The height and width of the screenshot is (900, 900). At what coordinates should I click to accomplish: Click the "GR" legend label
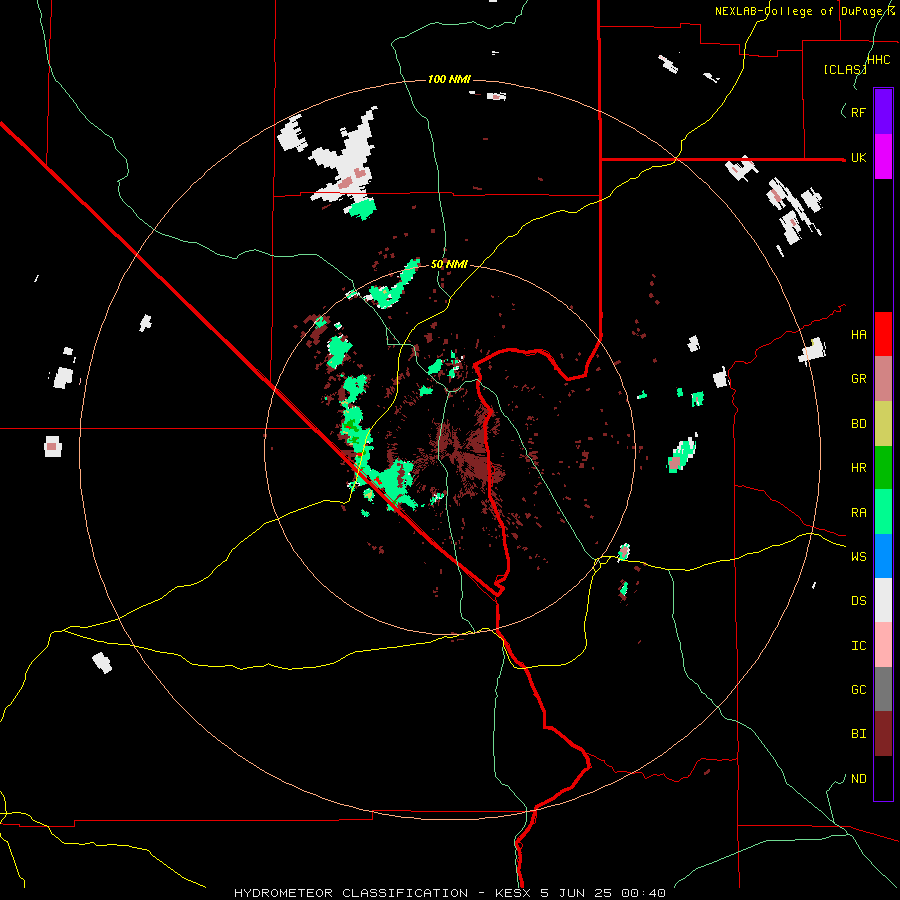(858, 379)
